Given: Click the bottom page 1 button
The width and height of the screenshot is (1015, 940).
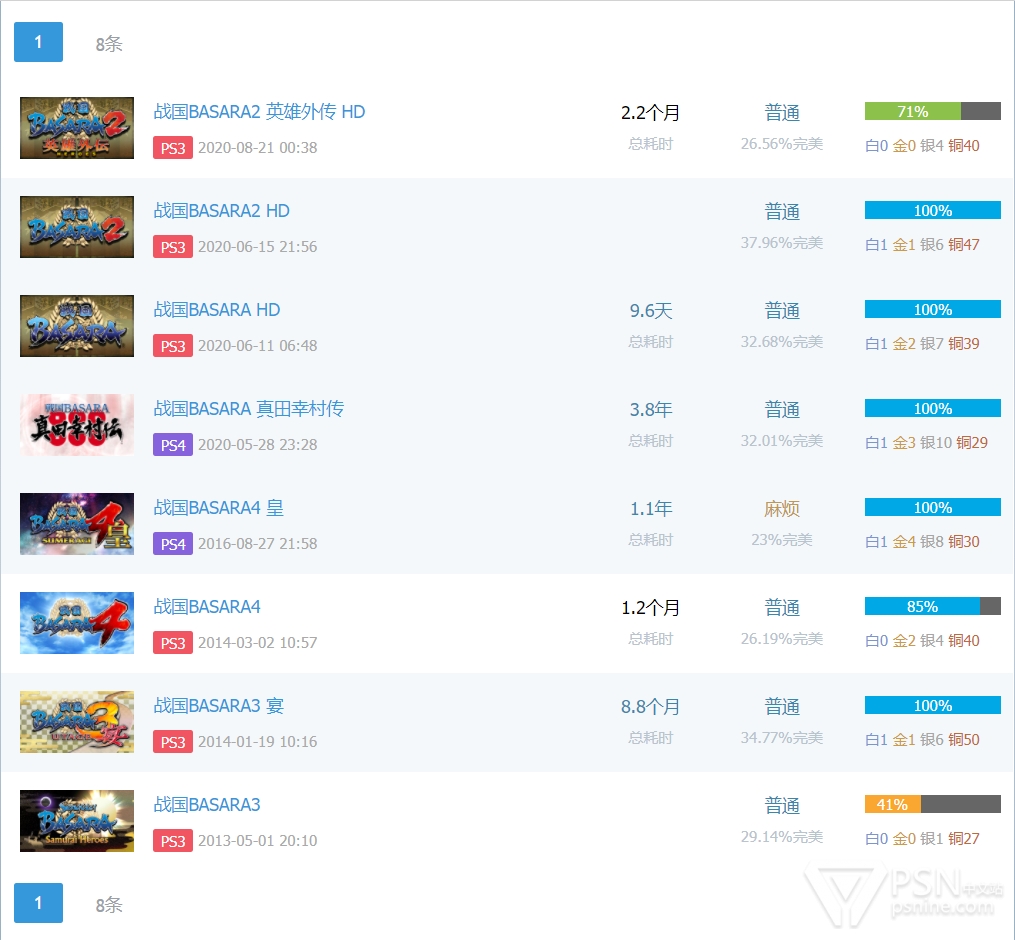Looking at the screenshot, I should (38, 903).
